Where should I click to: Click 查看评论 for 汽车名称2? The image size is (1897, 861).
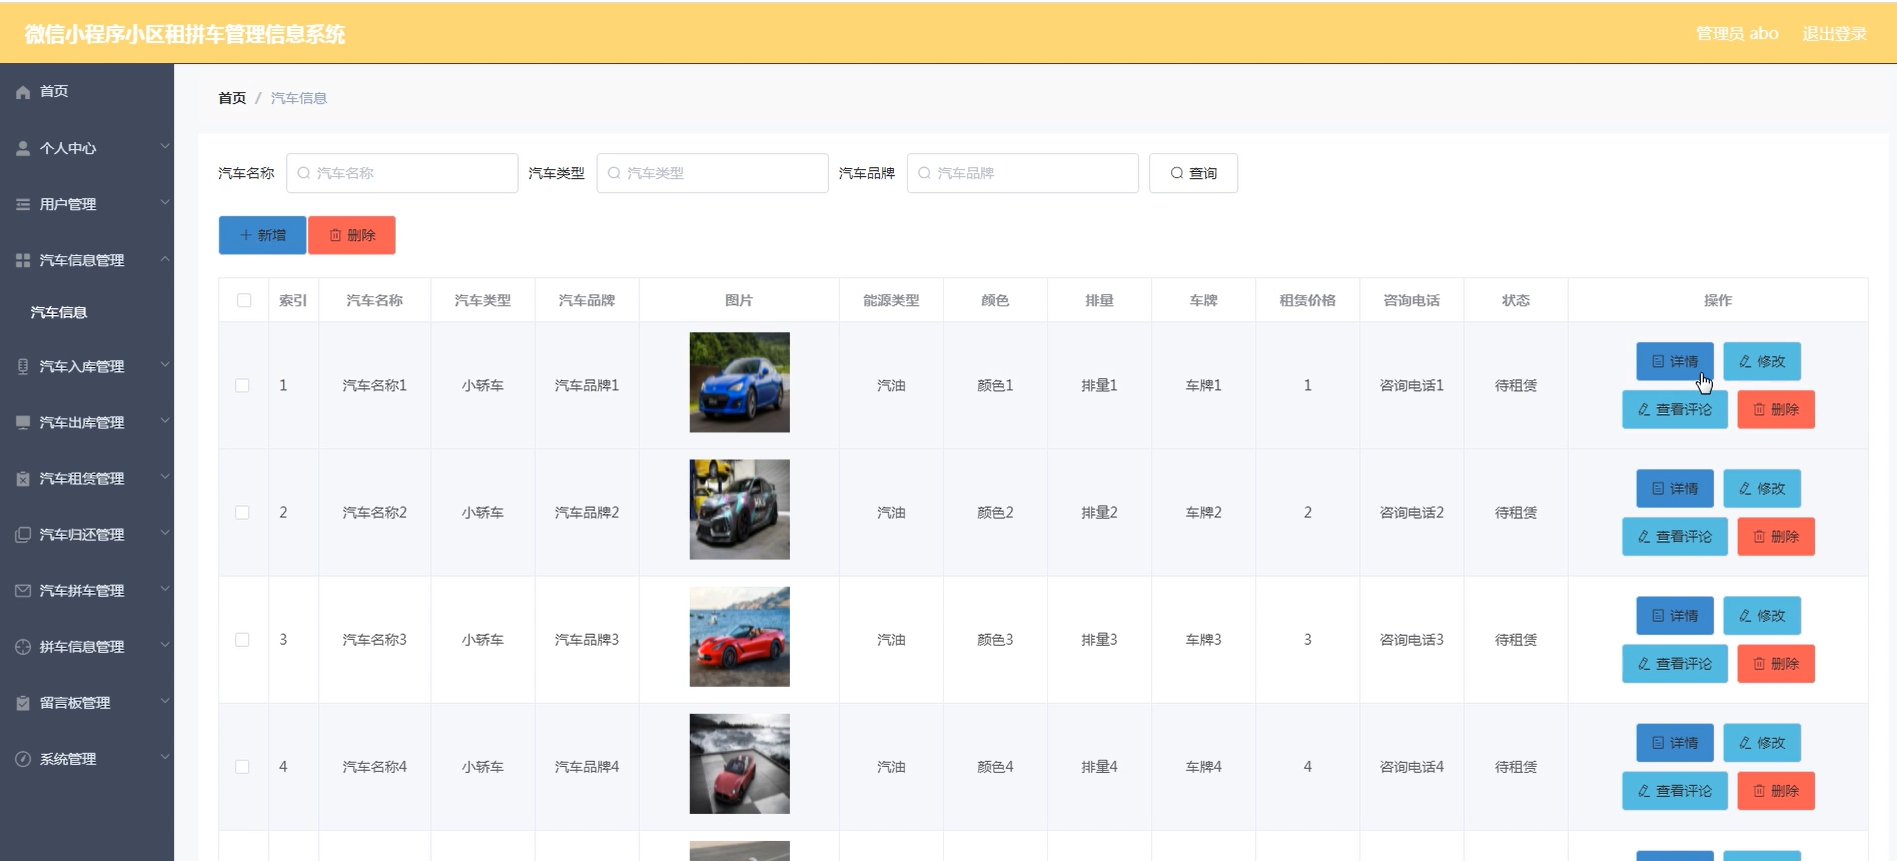tap(1674, 537)
